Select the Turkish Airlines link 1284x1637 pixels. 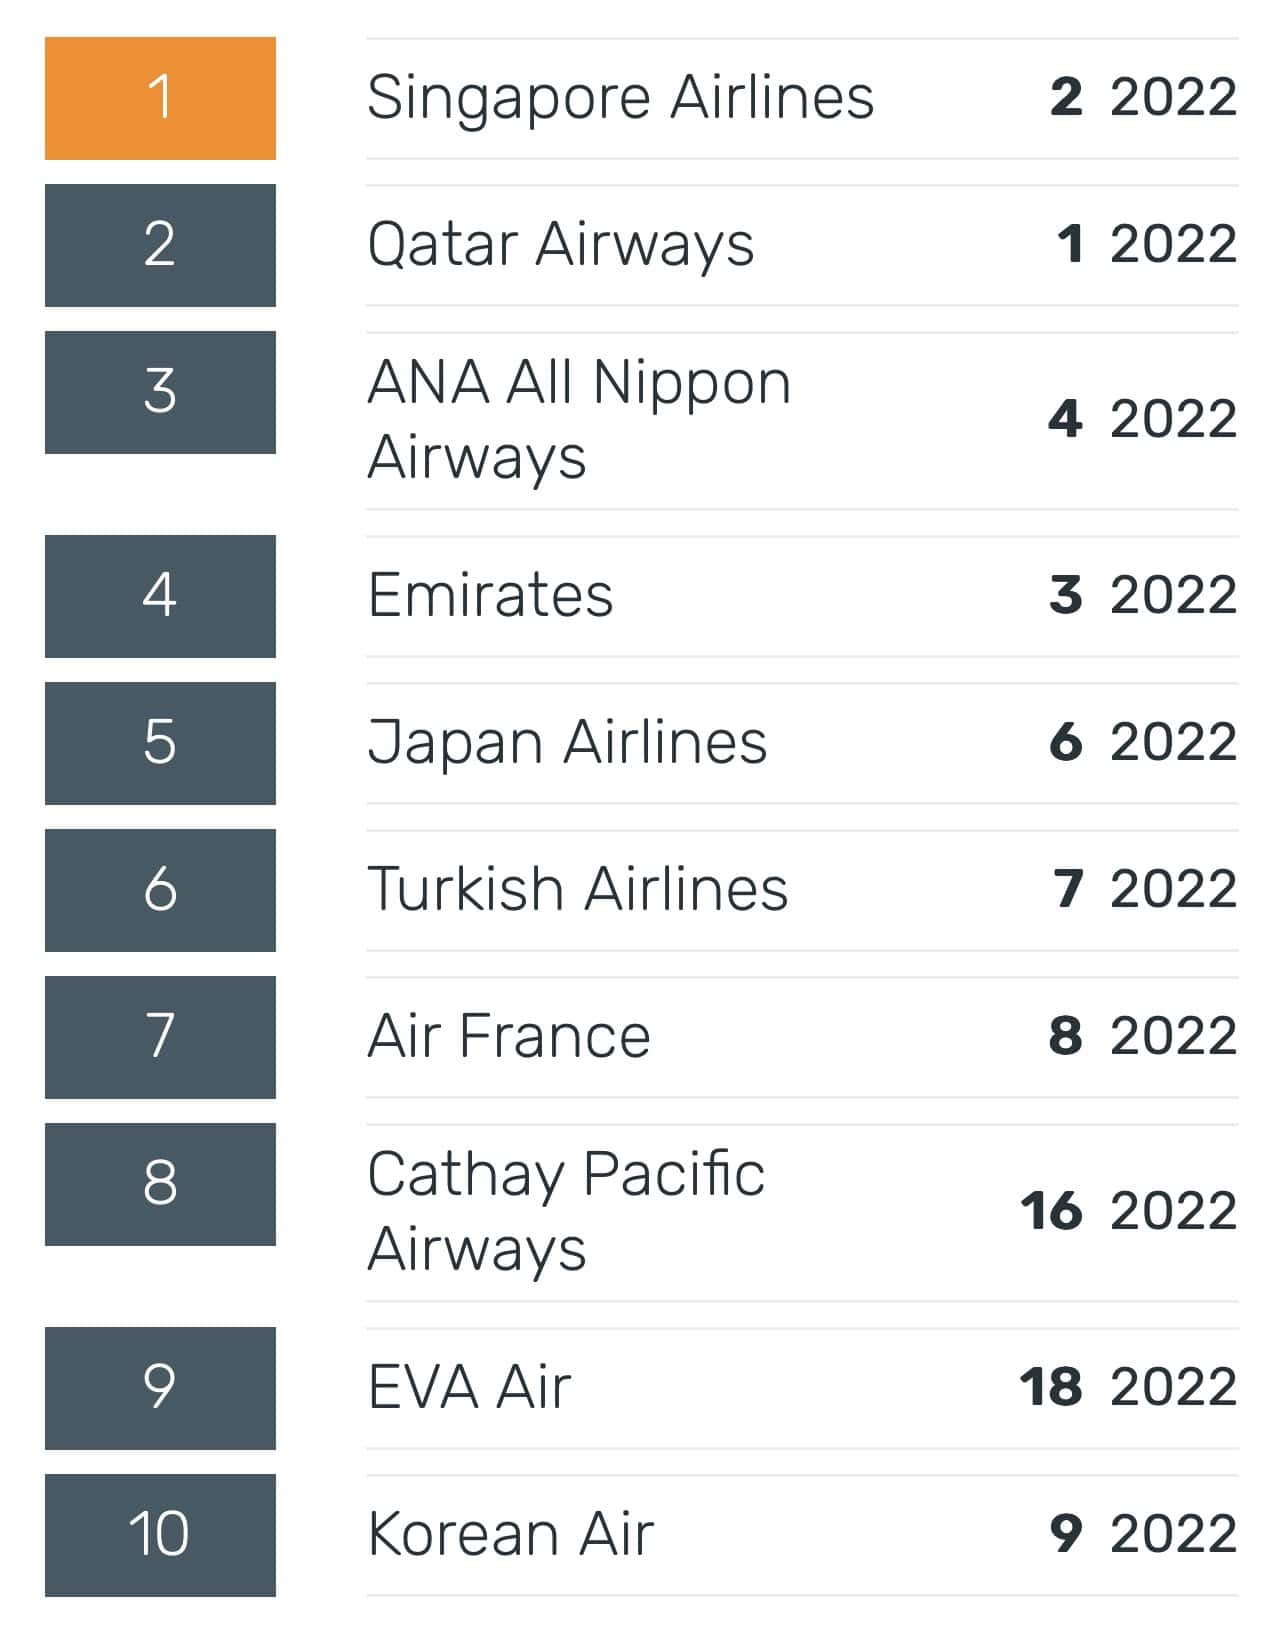pyautogui.click(x=578, y=890)
